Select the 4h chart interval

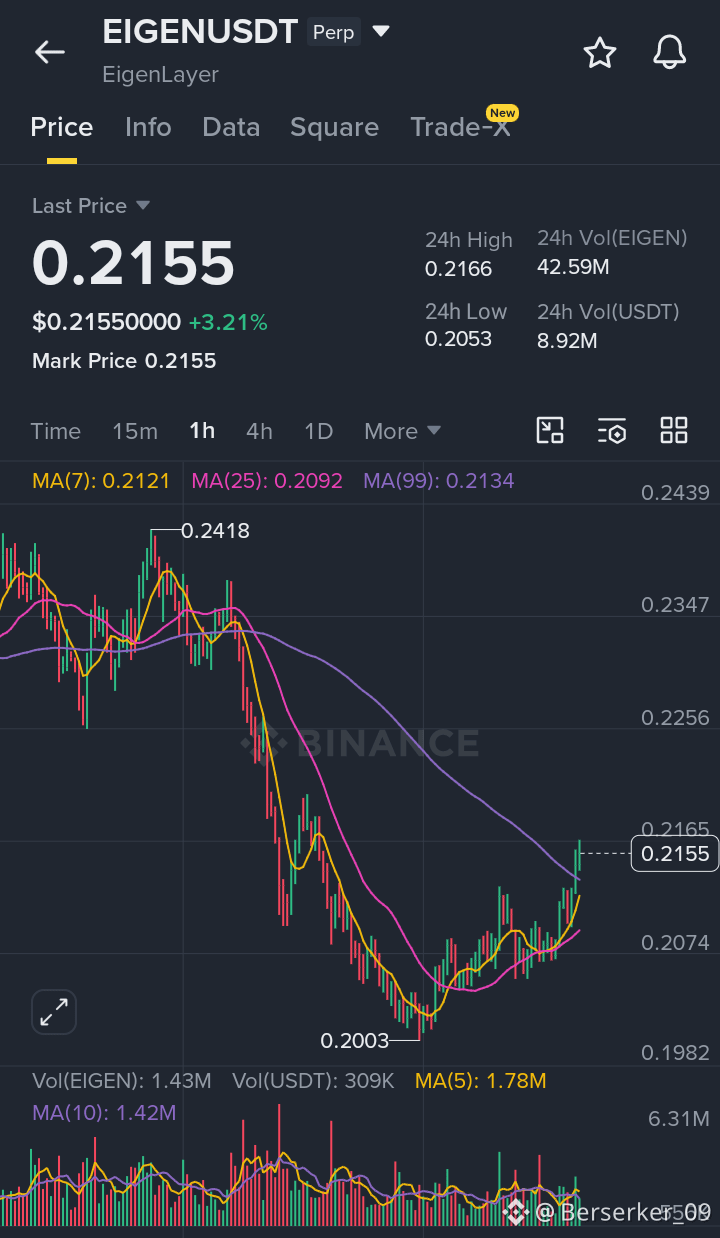click(259, 431)
